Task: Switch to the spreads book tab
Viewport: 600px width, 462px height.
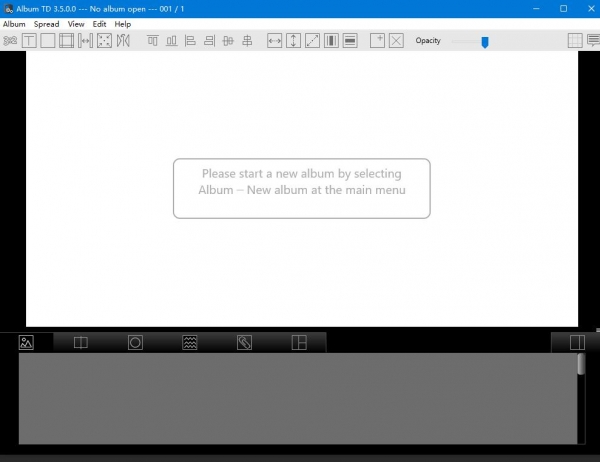Action: click(x=81, y=343)
